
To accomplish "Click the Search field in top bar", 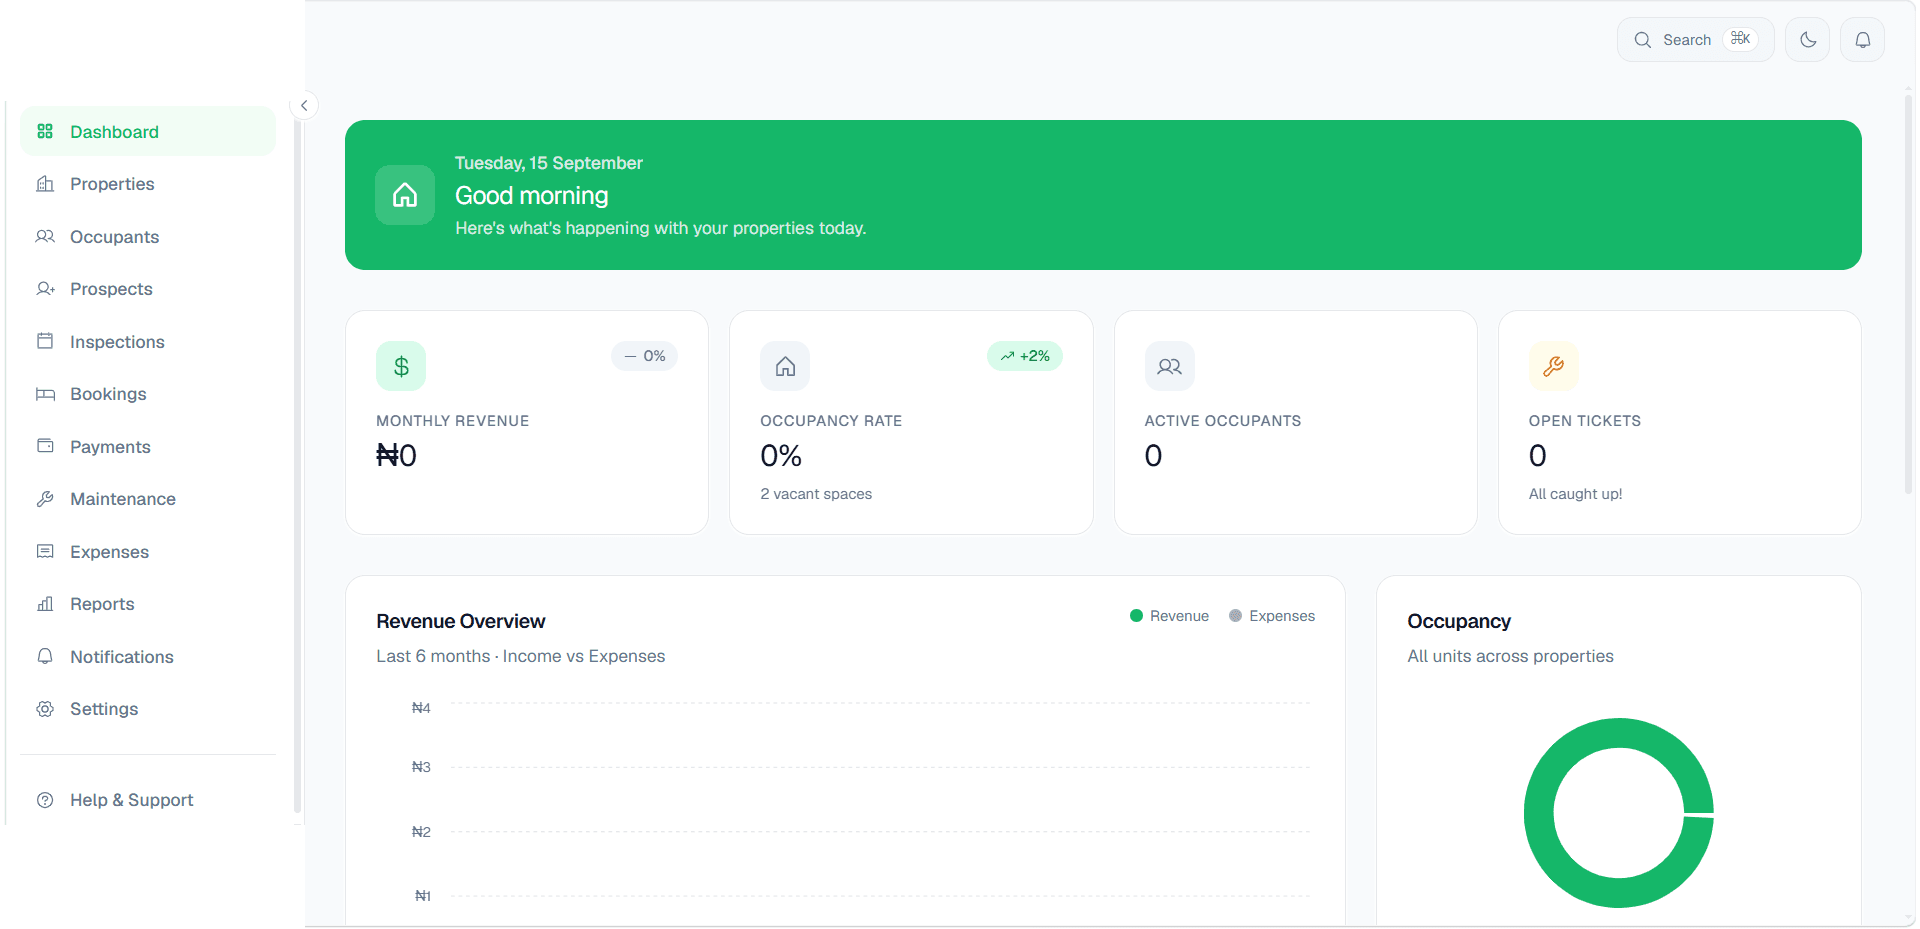I will click(1696, 40).
